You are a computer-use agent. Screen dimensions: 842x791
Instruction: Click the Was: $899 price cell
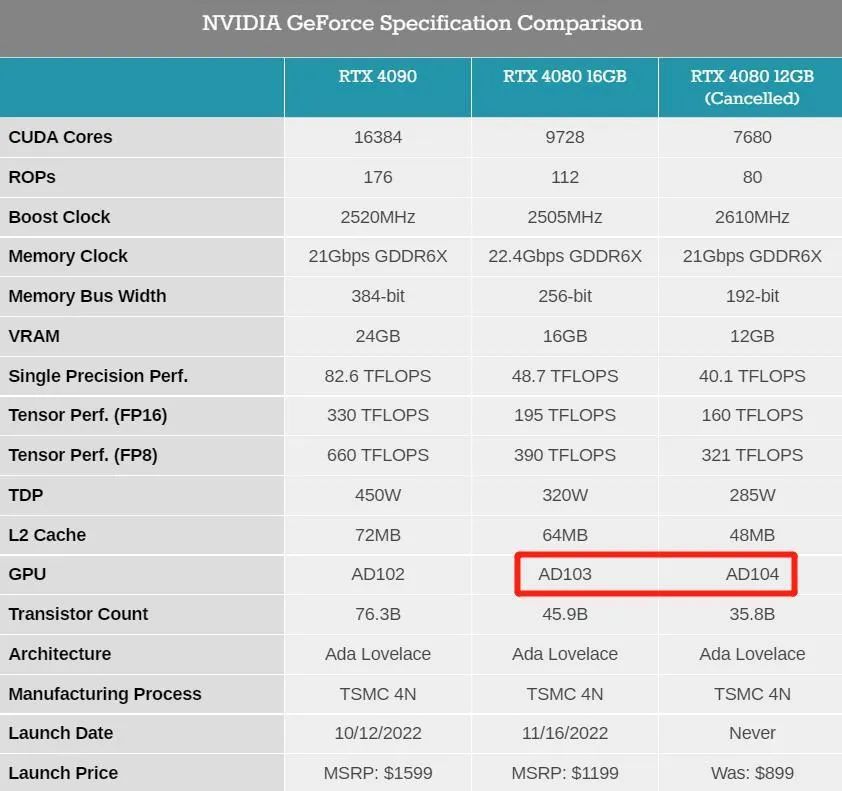point(752,773)
